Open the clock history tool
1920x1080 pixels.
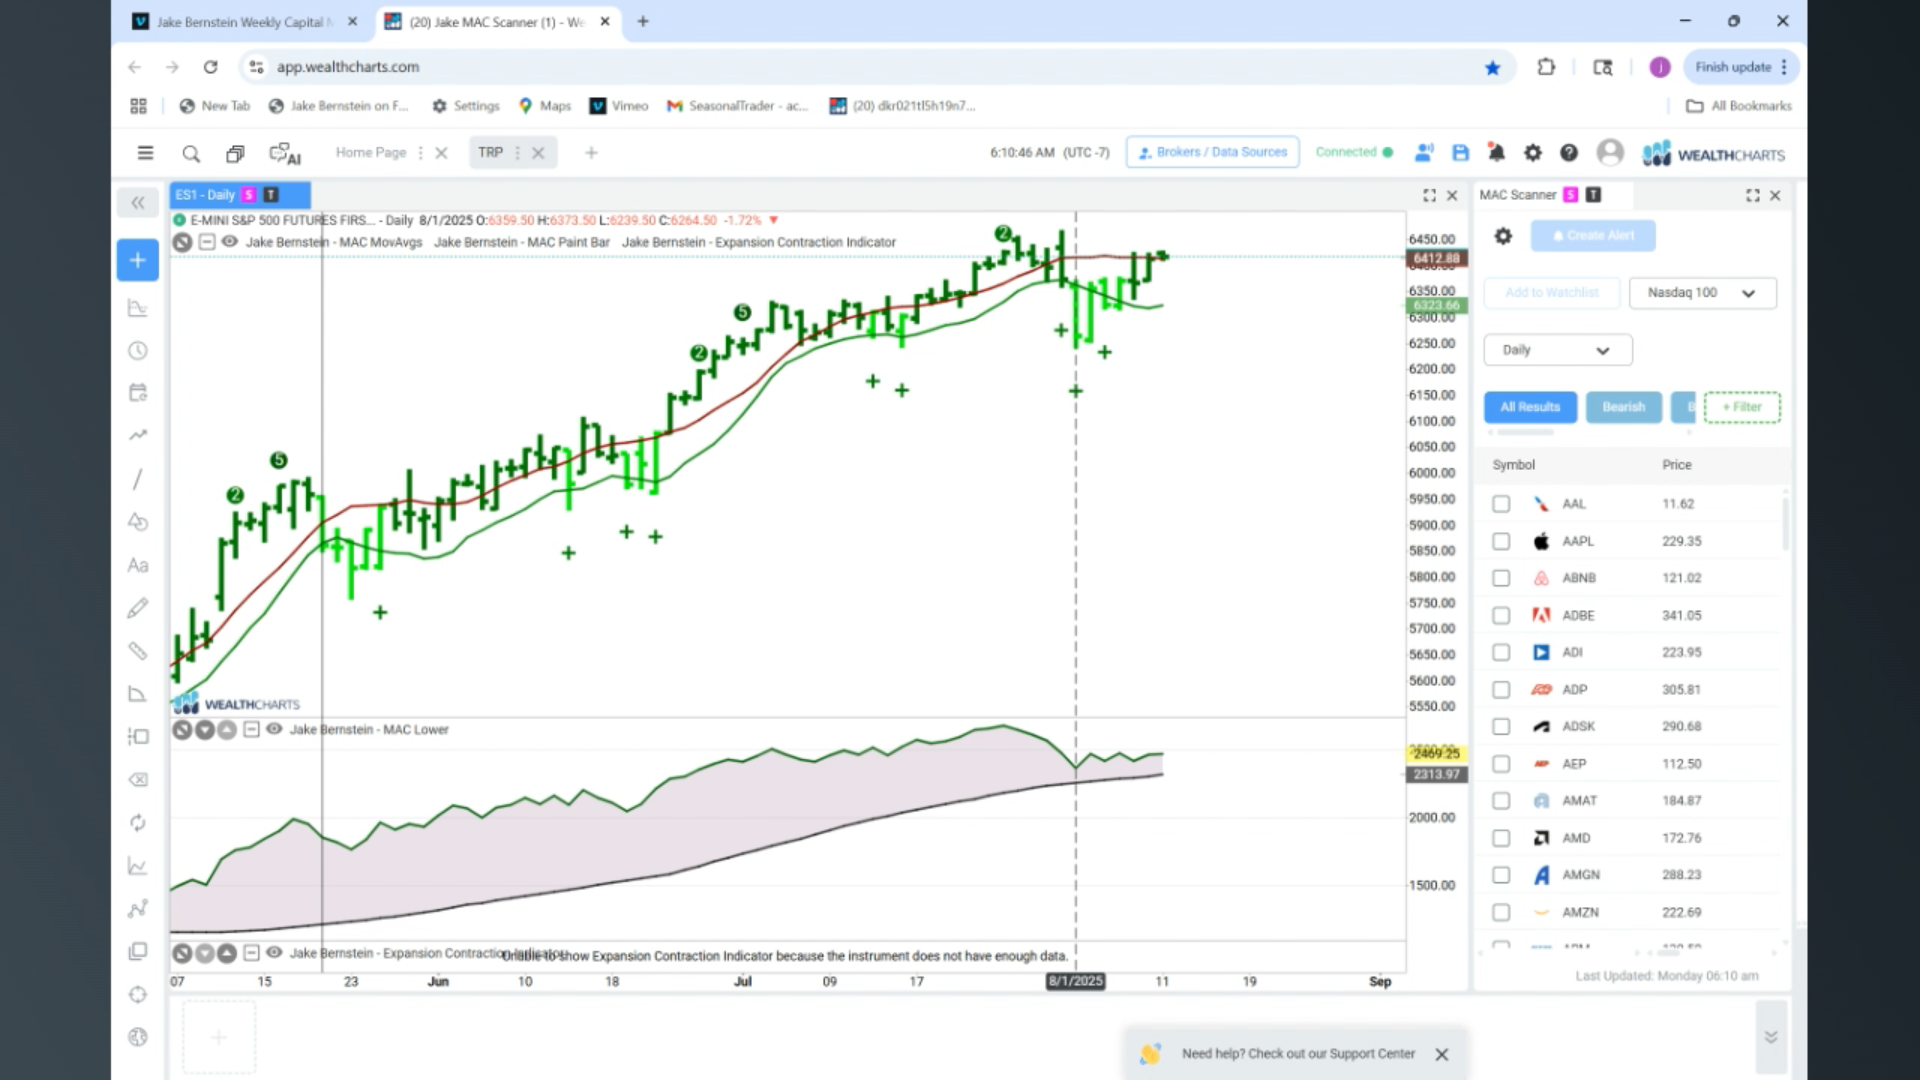coord(138,351)
